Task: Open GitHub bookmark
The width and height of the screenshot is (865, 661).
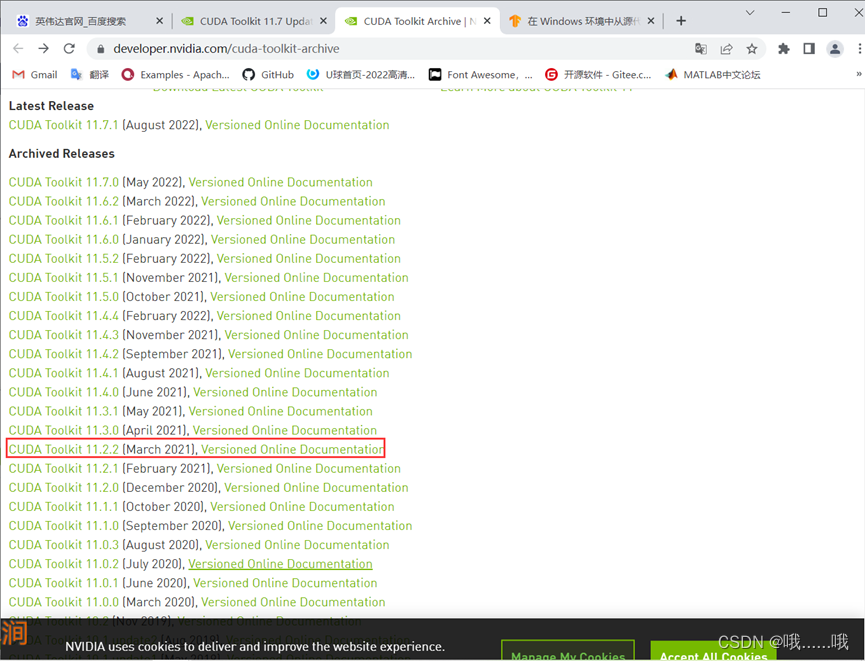Action: [x=268, y=74]
